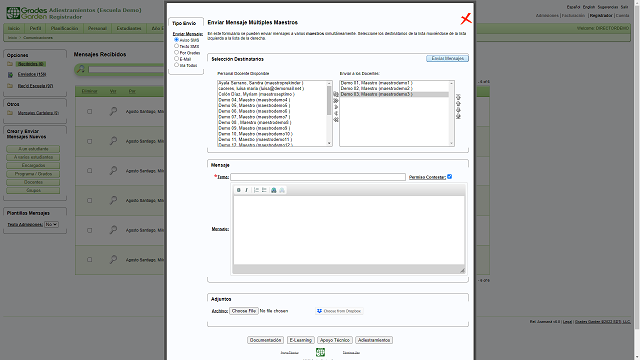The width and height of the screenshot is (640, 360).
Task: Click the available staff list scrollbar thumb
Action: 329,100
